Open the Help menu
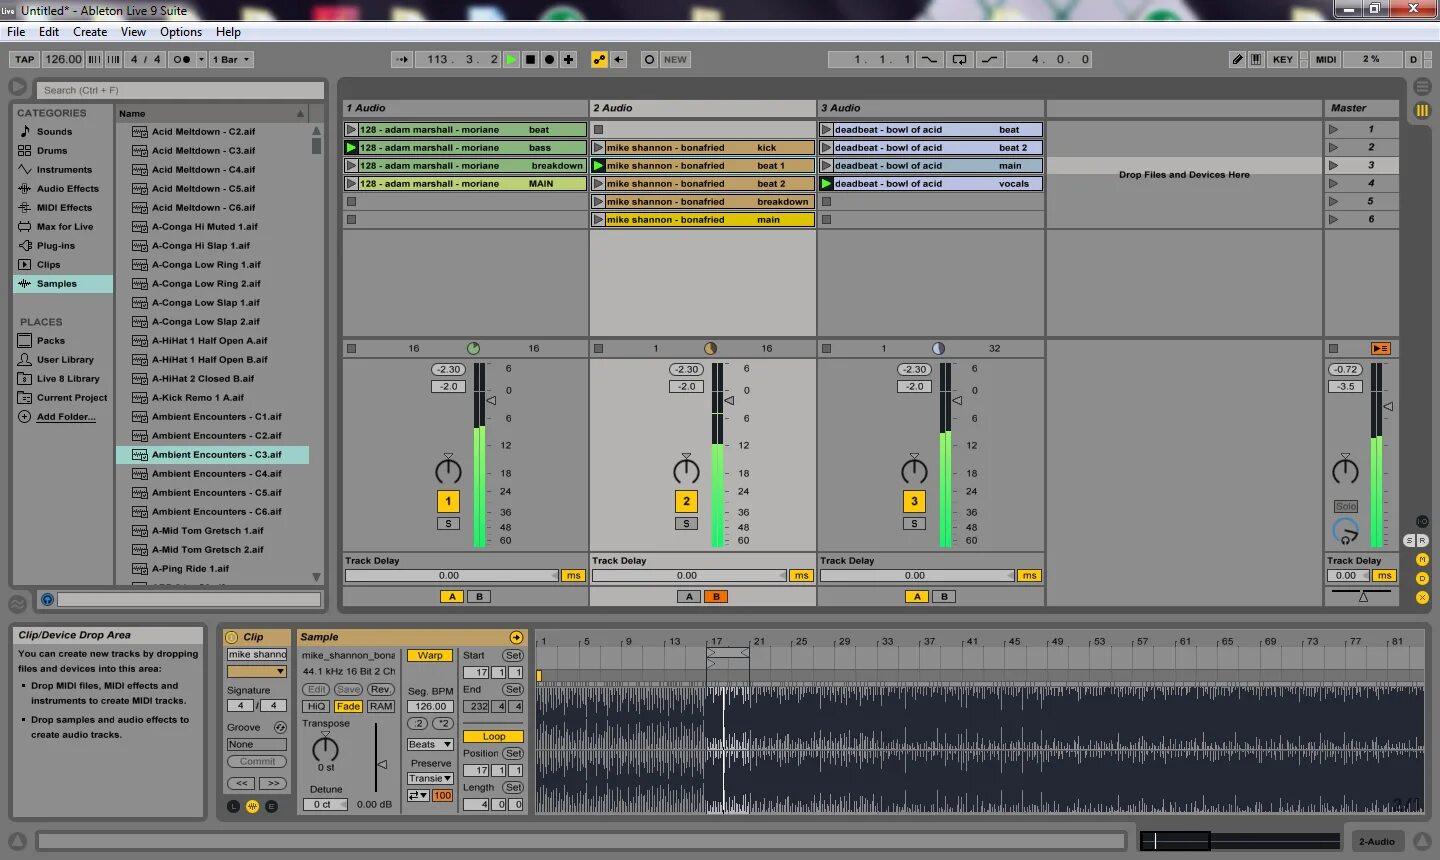1440x860 pixels. [228, 32]
